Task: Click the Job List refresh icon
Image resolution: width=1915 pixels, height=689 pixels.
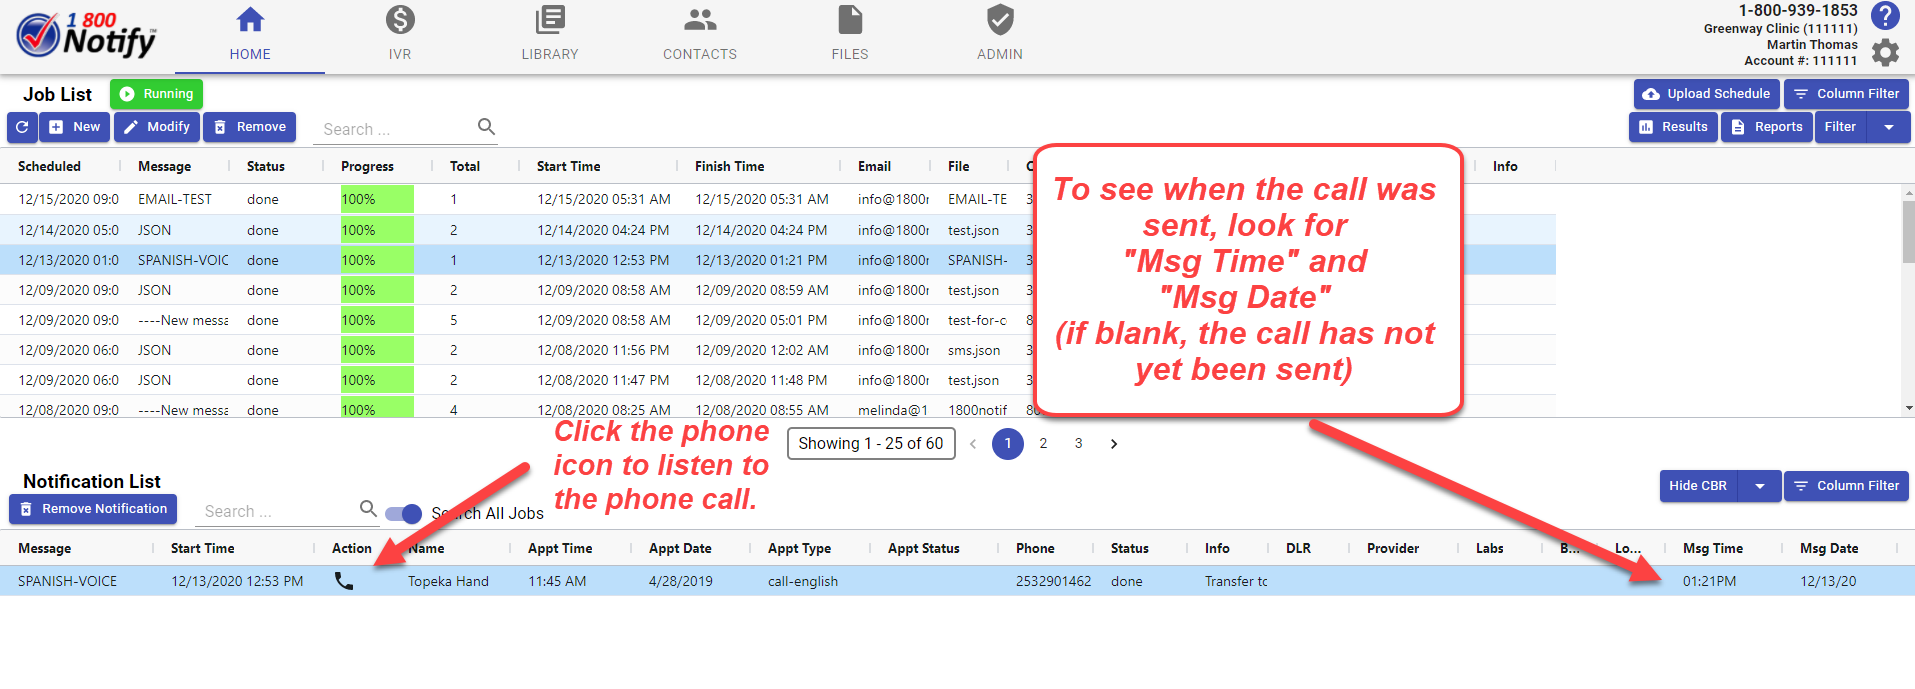Action: point(22,127)
